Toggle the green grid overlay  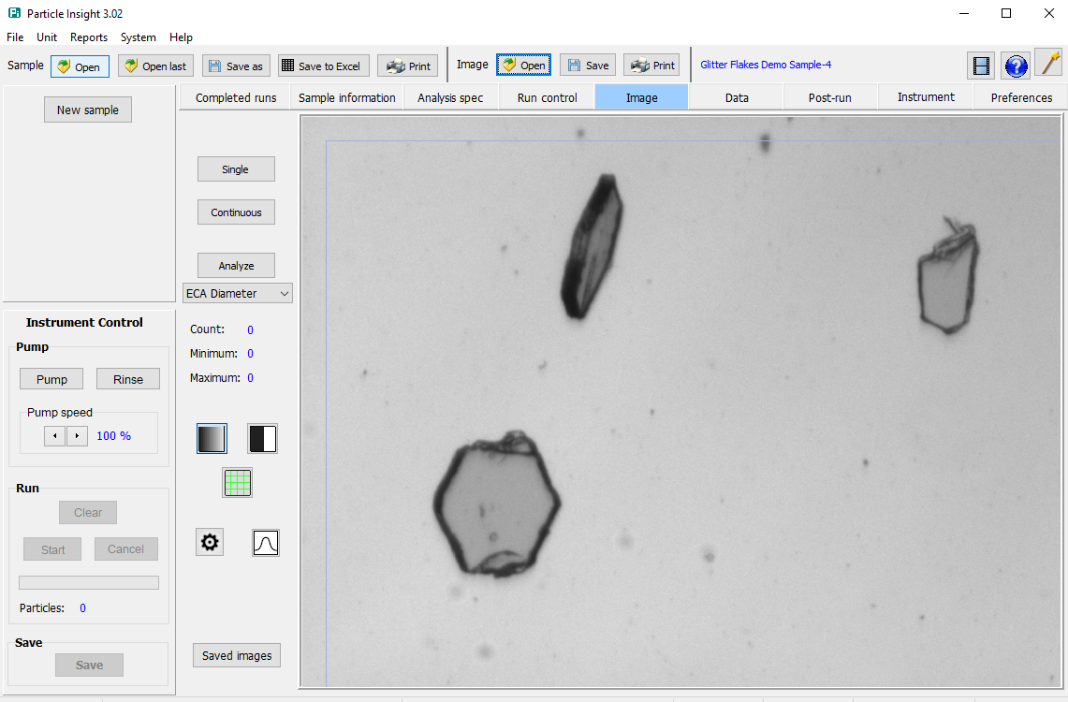[237, 483]
